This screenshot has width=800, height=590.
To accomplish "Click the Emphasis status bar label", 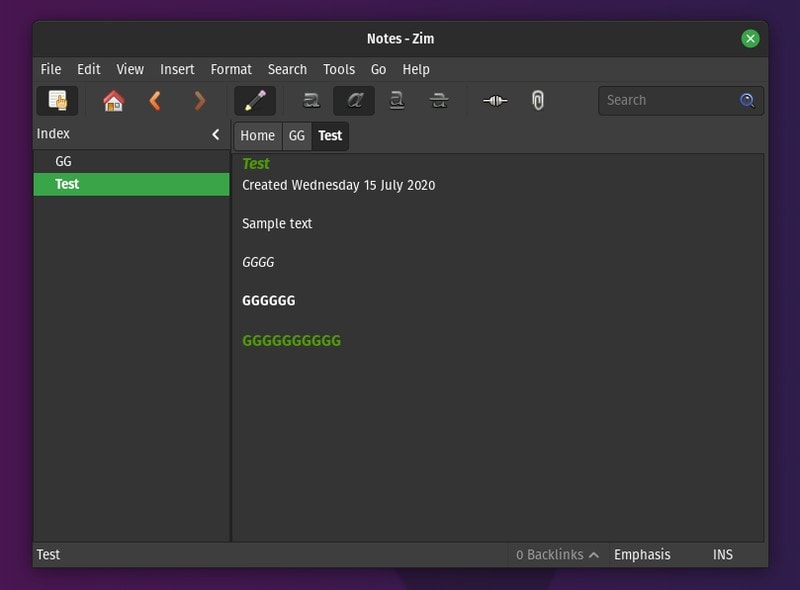I will coord(642,555).
